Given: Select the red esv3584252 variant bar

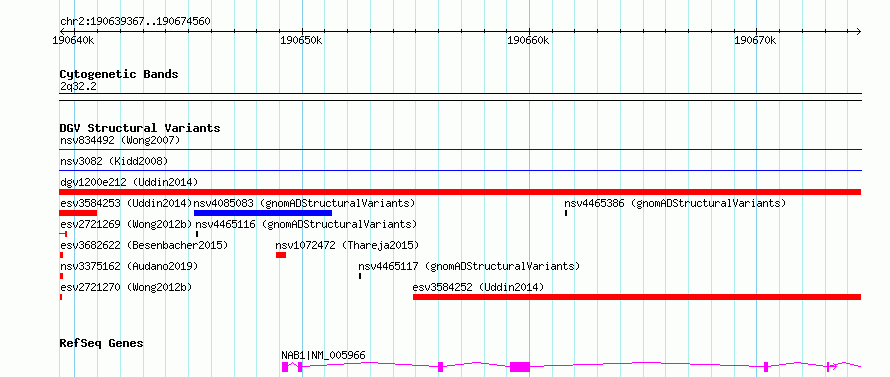Looking at the screenshot, I should click(637, 297).
